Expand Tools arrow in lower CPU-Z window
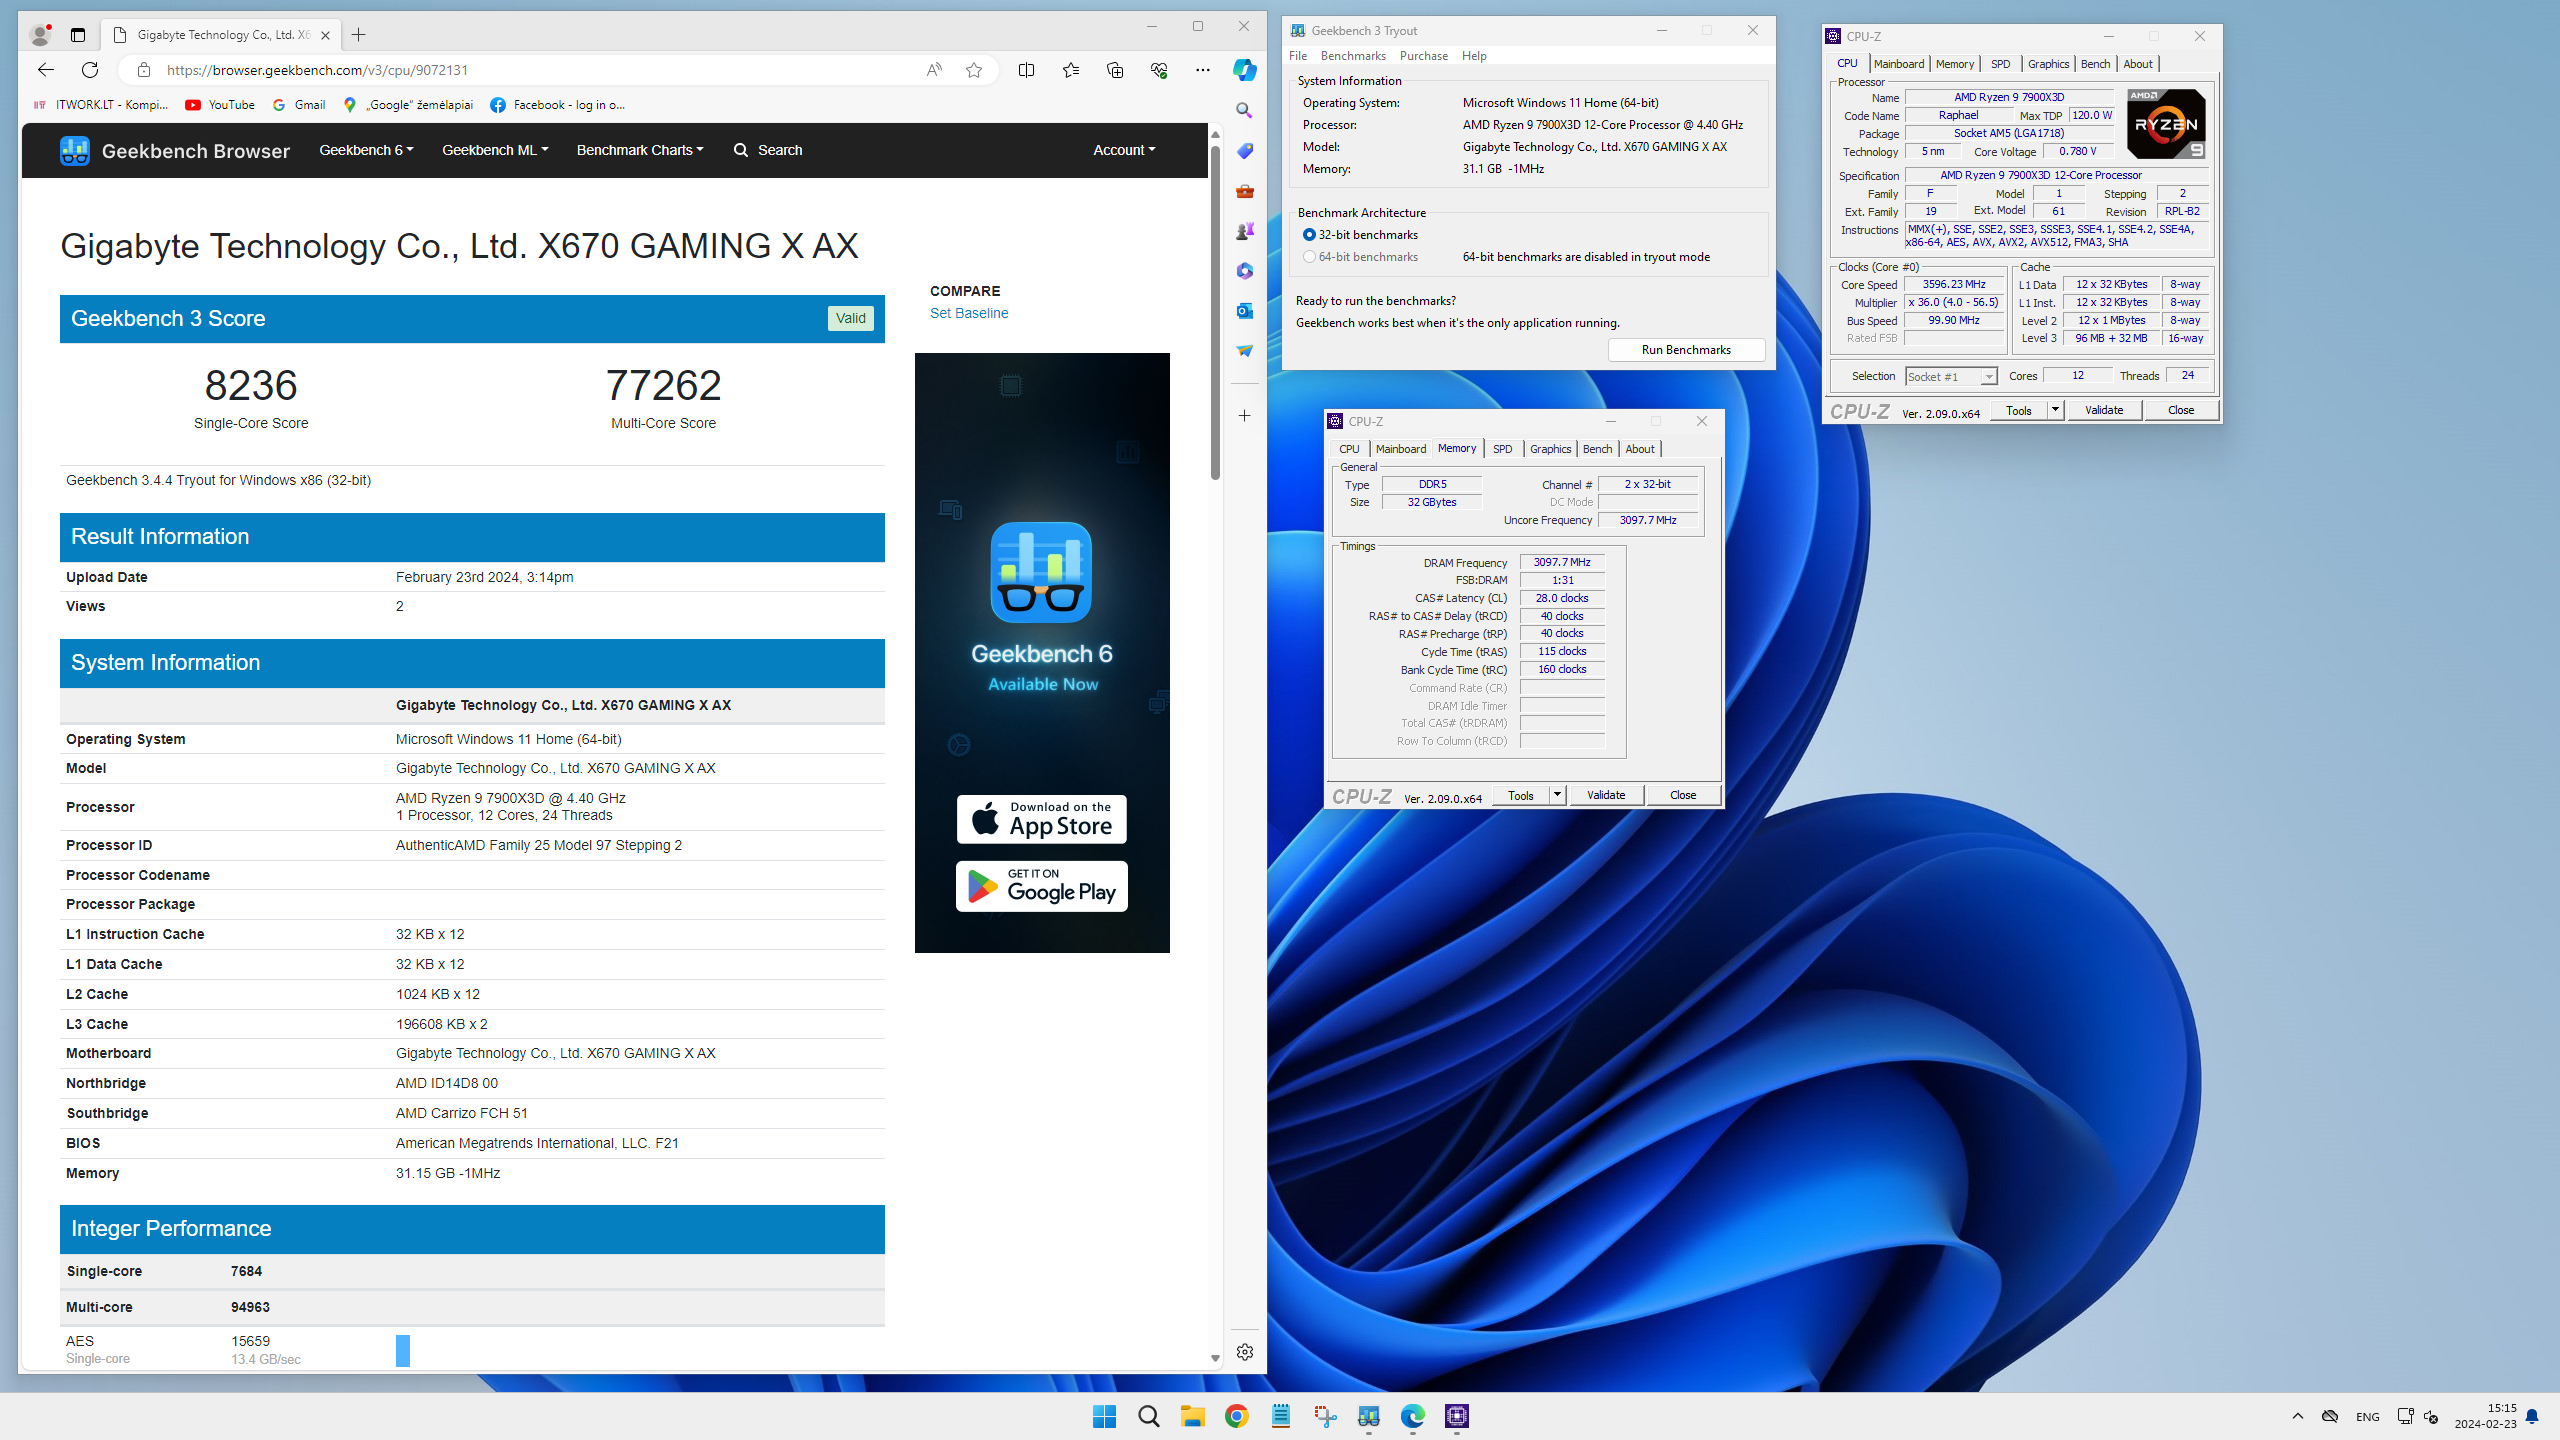This screenshot has height=1440, width=2560. point(1557,795)
